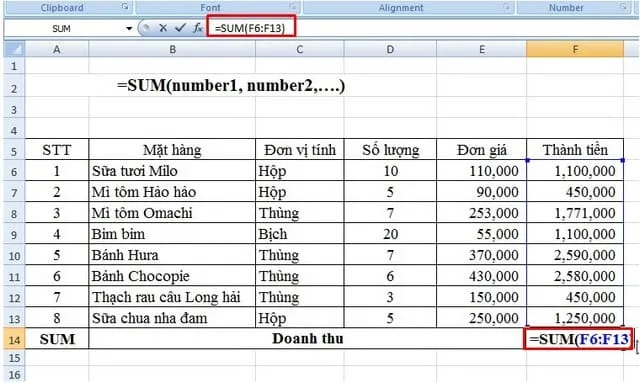Viewport: 640px width, 383px height.
Task: Click the Thành tiền header cell
Action: point(575,150)
